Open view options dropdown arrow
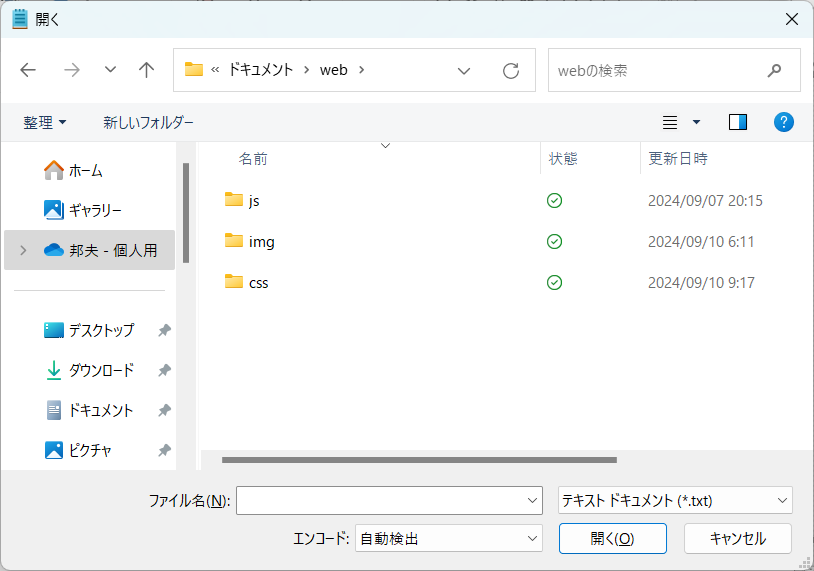This screenshot has height=571, width=814. click(x=696, y=123)
